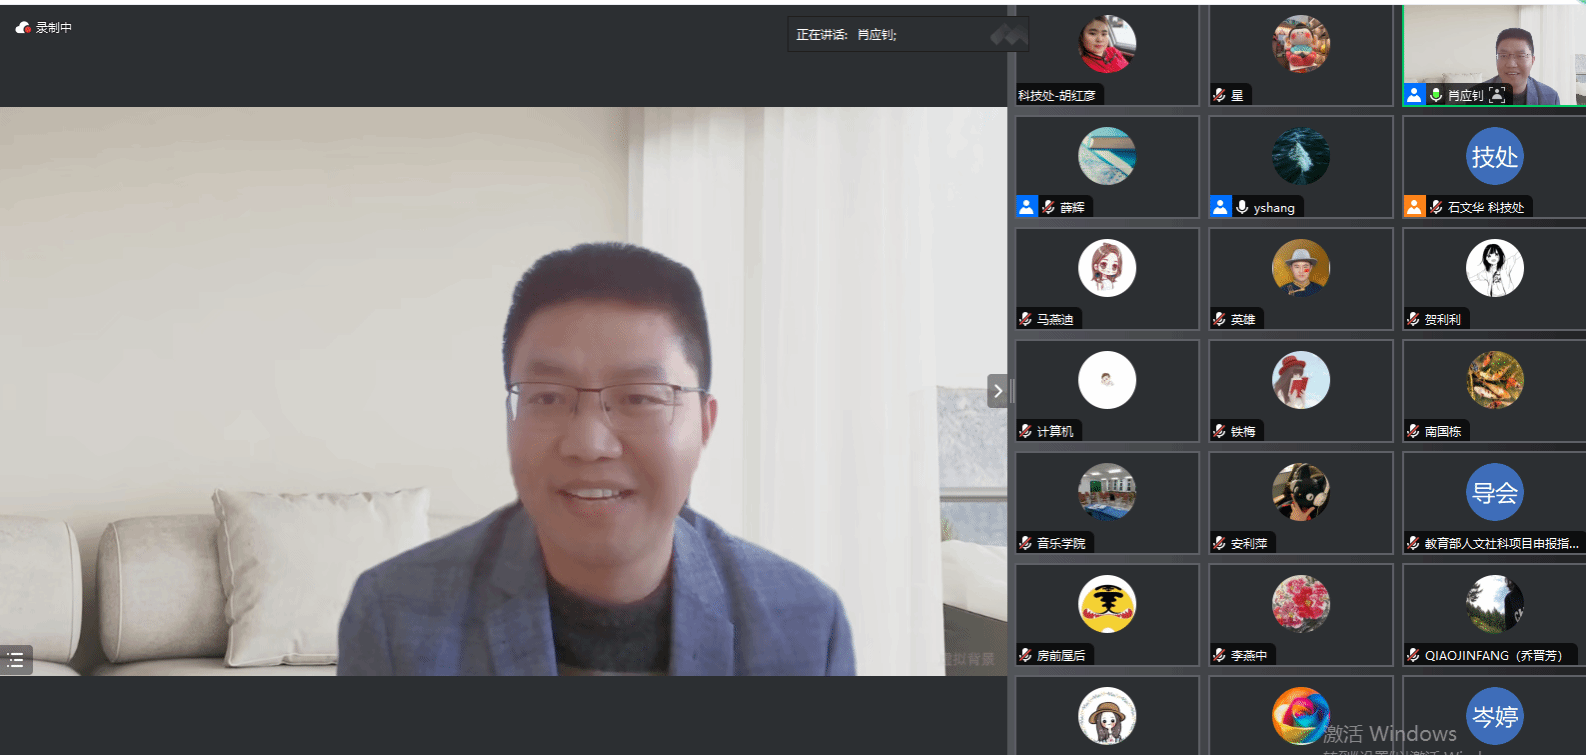
Task: Select the 房前屋后 participant avatar
Action: pyautogui.click(x=1106, y=604)
